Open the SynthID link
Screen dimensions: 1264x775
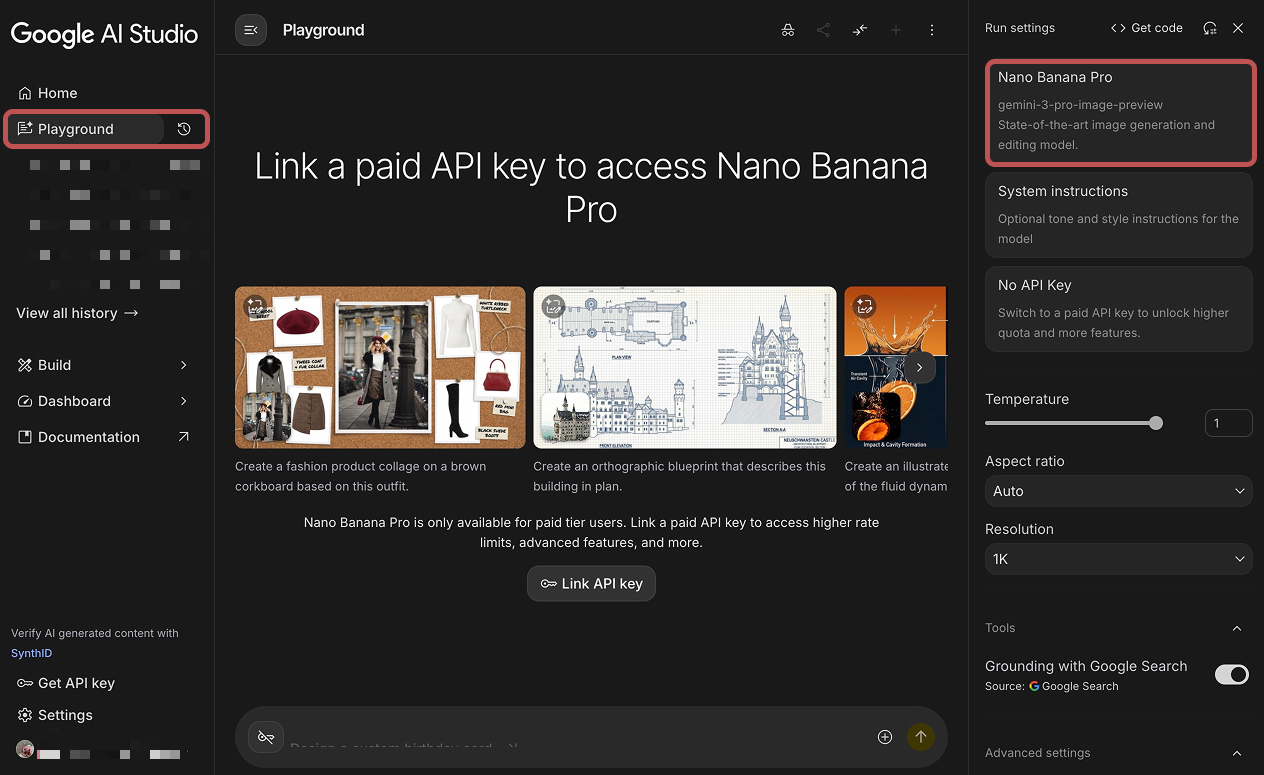click(x=31, y=652)
